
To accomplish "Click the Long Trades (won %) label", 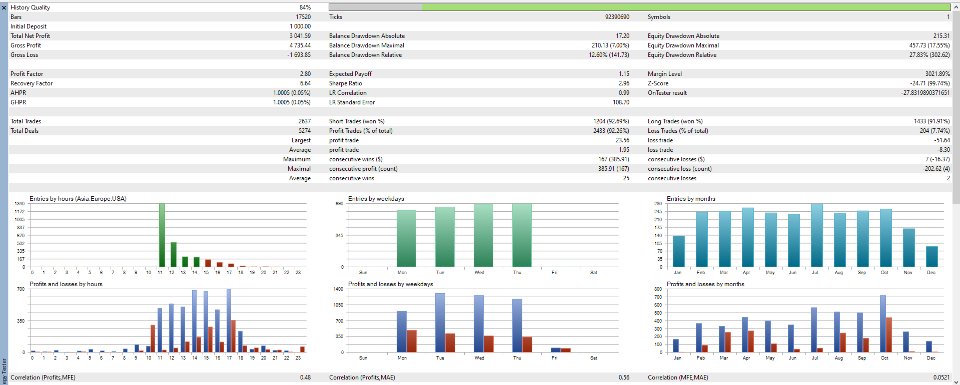I will click(x=675, y=121).
